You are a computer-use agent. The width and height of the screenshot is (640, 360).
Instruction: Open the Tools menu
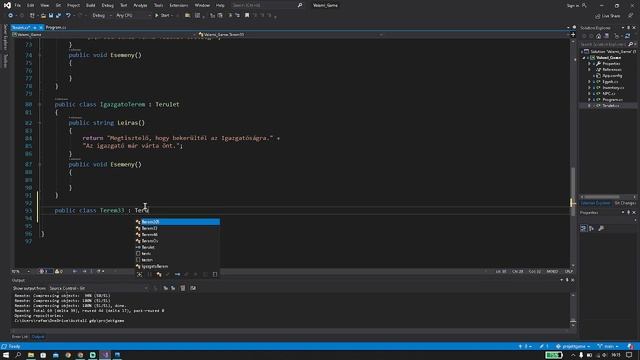[158, 5]
